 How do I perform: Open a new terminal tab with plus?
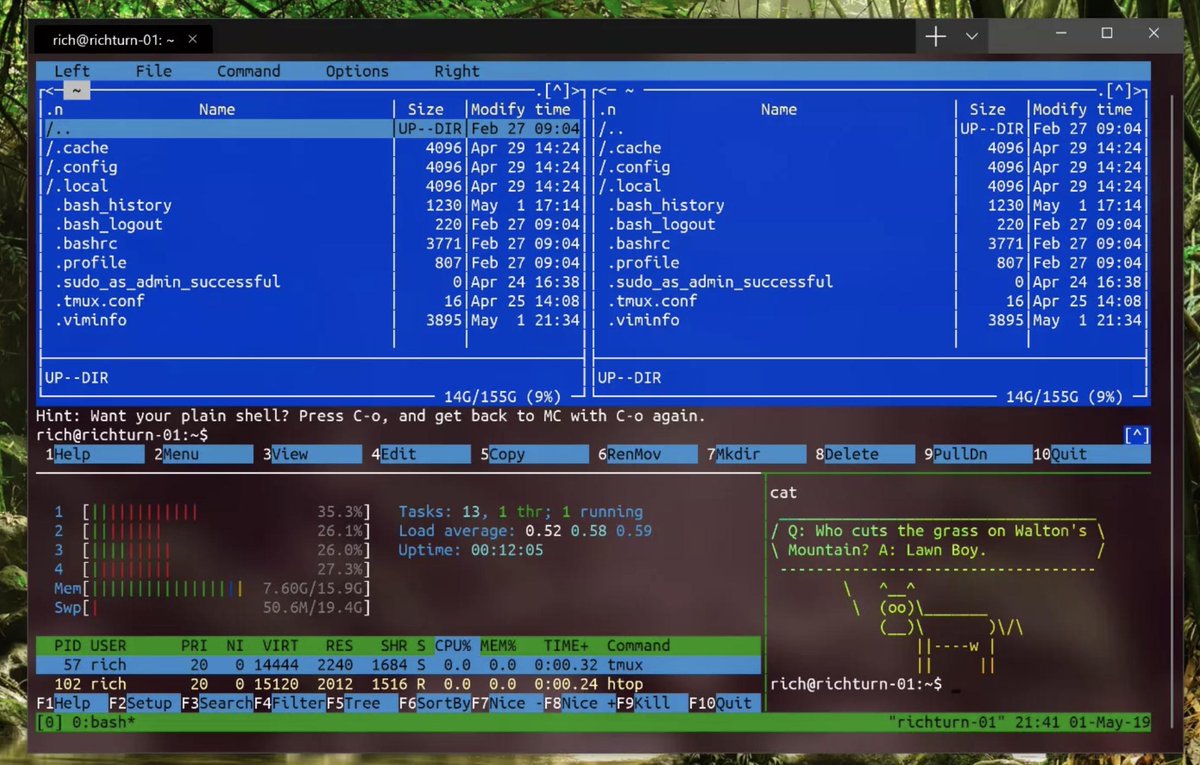(x=936, y=36)
